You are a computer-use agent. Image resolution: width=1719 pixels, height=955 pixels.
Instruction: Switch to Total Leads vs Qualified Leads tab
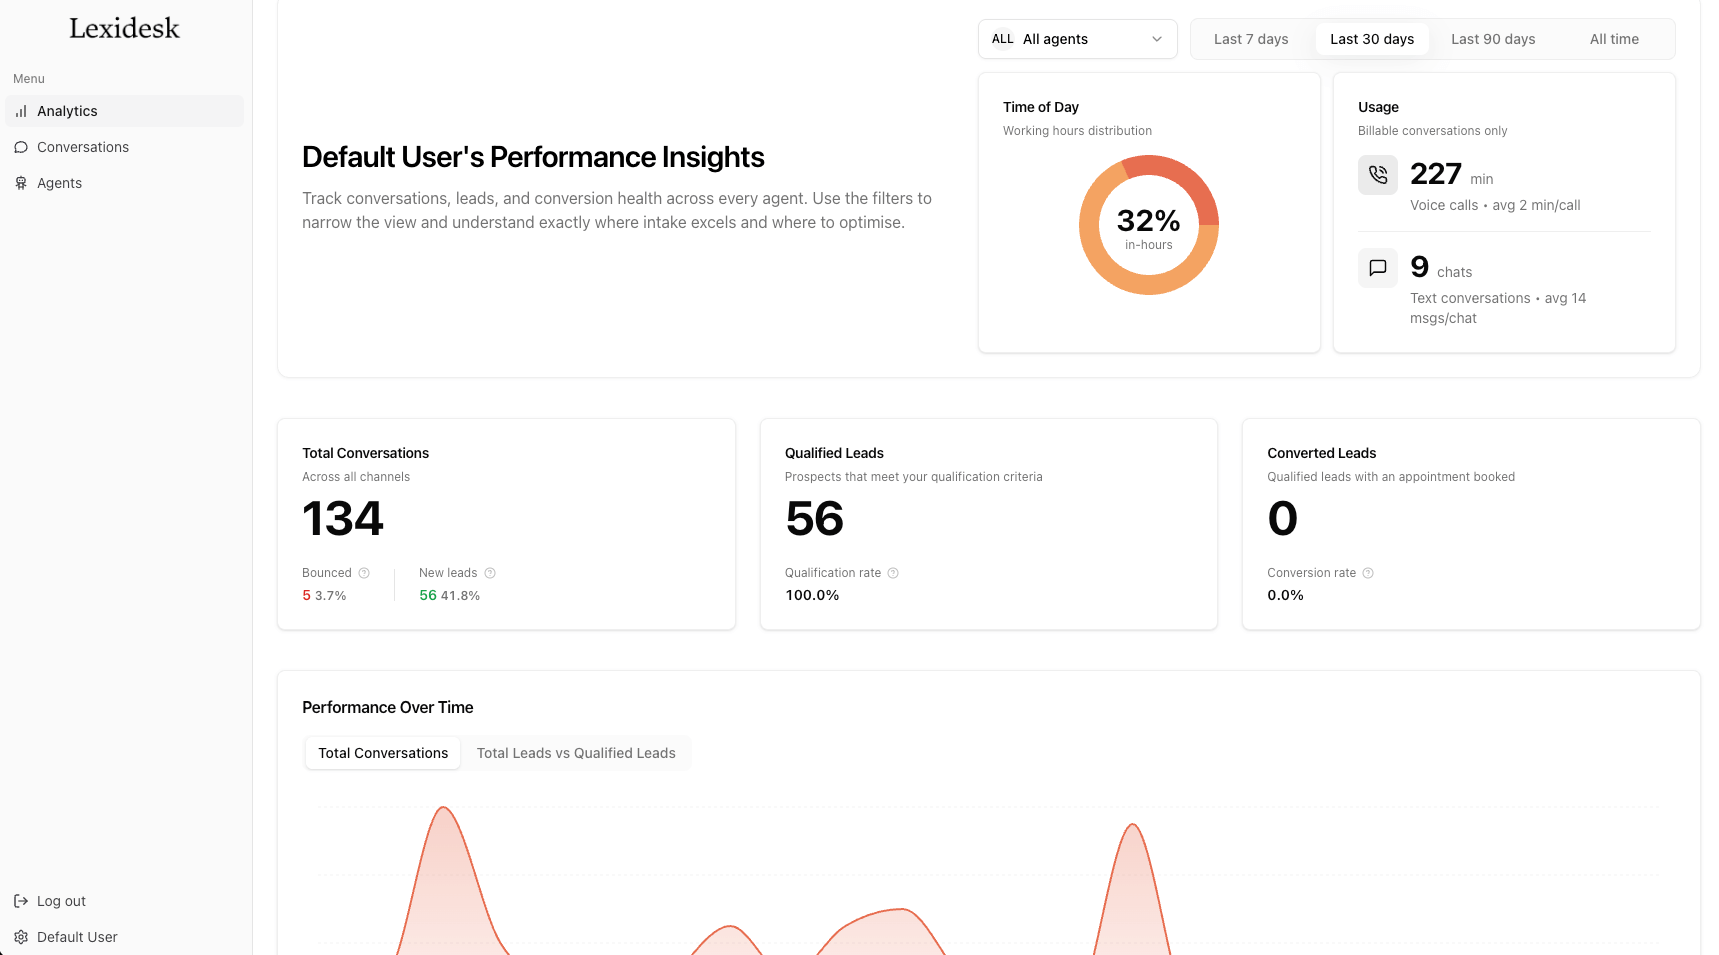click(x=575, y=753)
